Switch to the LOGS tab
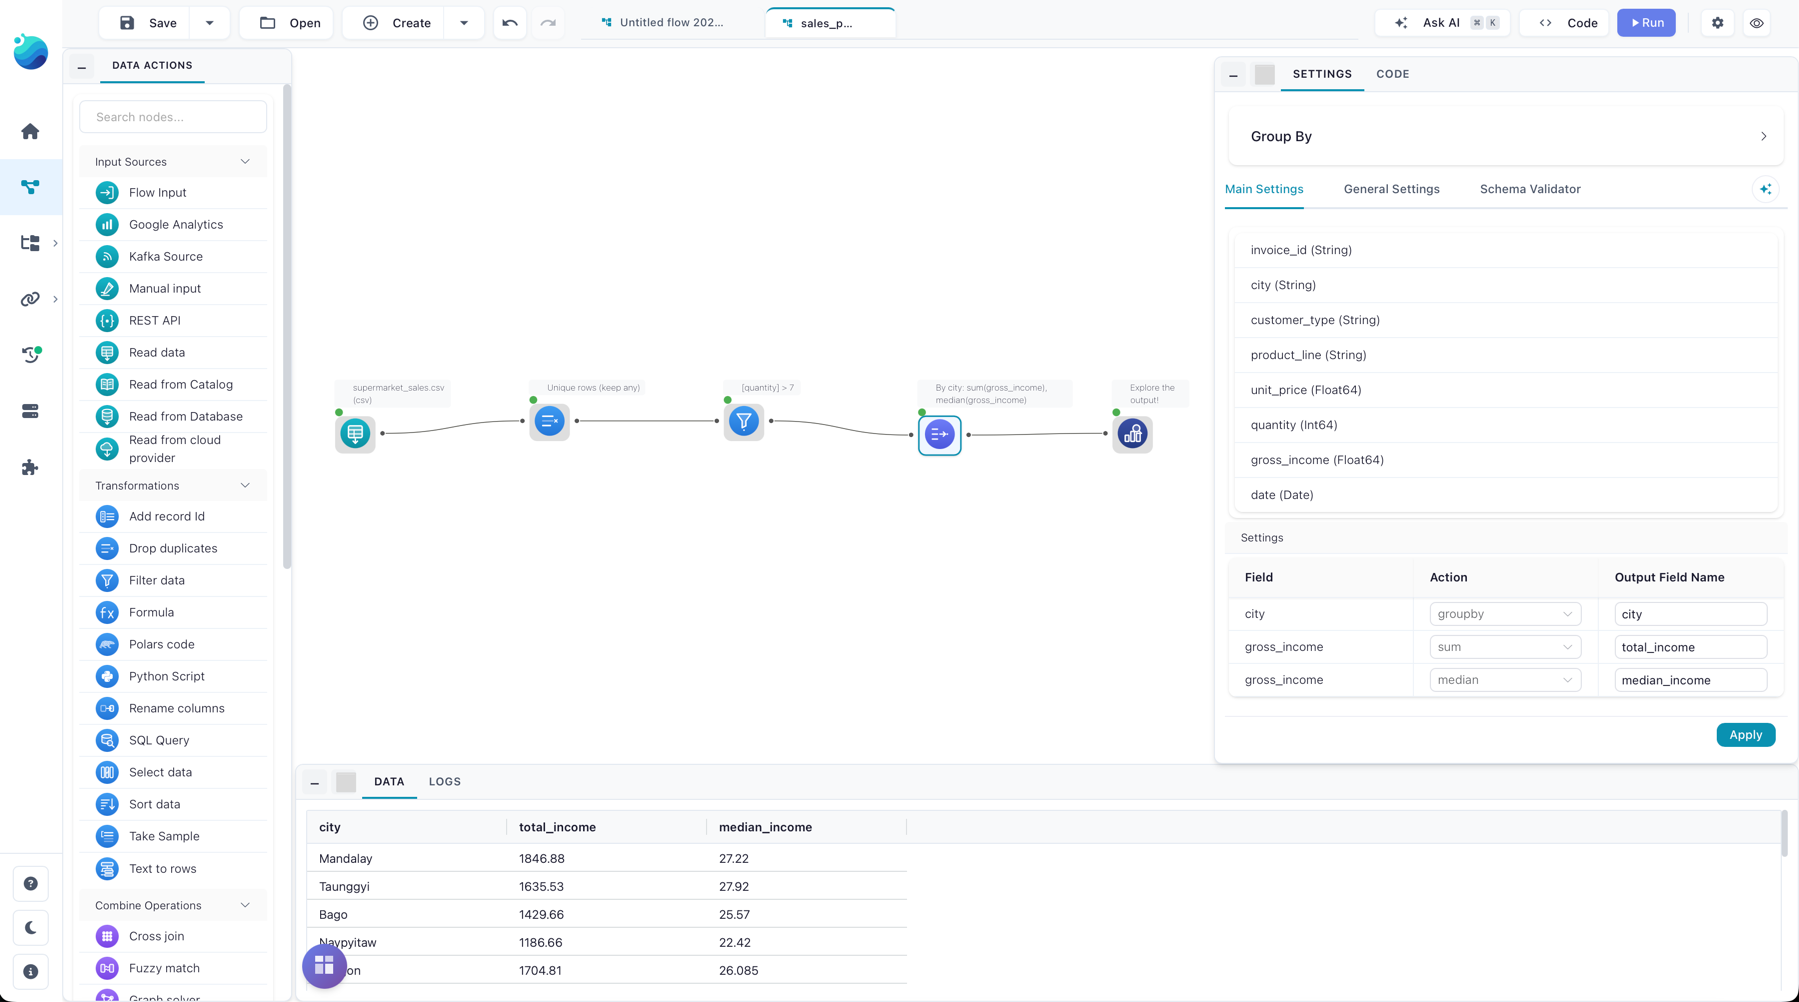The image size is (1799, 1002). [x=444, y=782]
